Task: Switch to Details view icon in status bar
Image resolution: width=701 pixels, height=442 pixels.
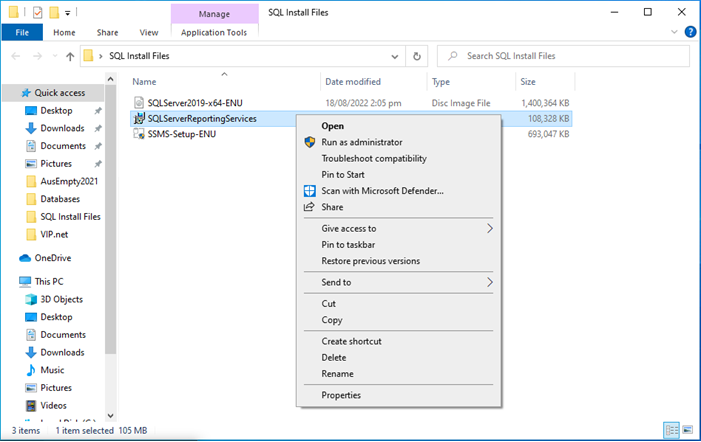Action: click(x=671, y=430)
